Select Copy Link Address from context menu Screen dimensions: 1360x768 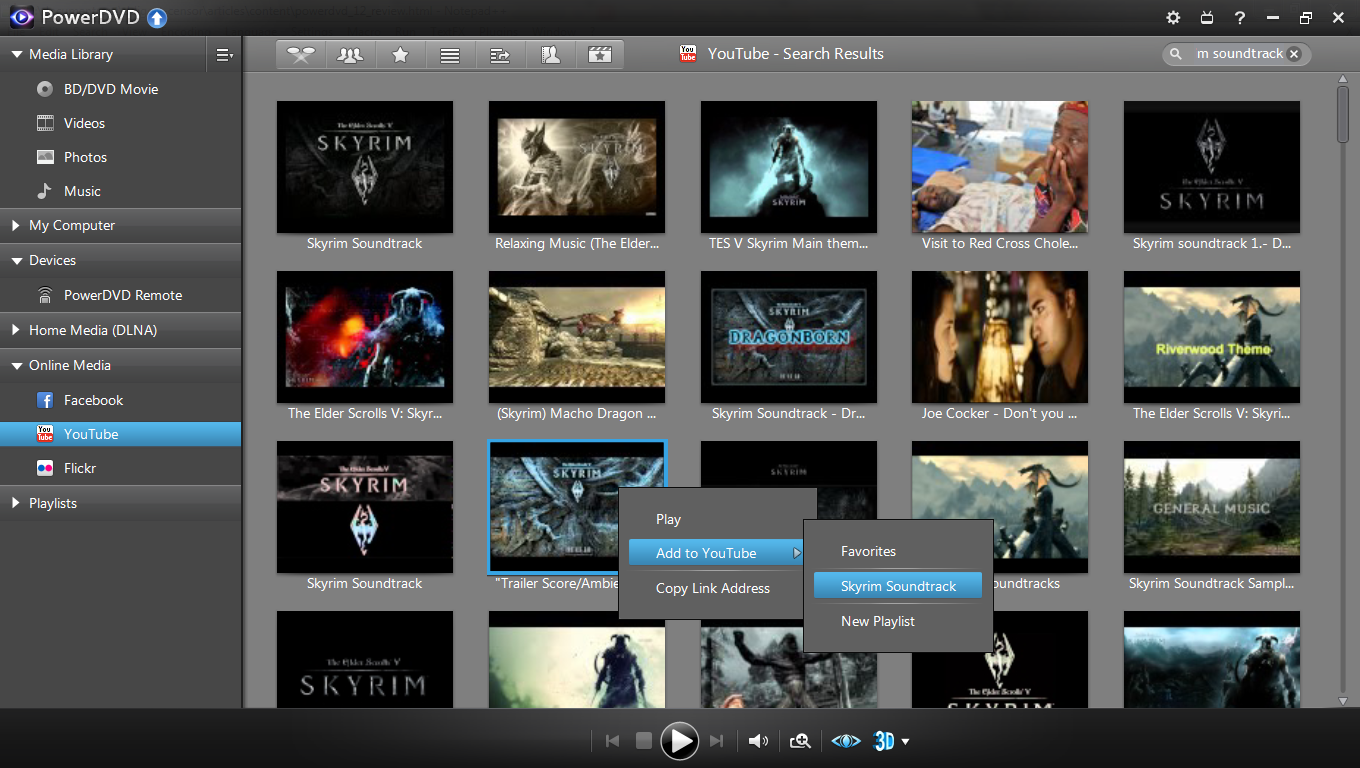[x=712, y=588]
